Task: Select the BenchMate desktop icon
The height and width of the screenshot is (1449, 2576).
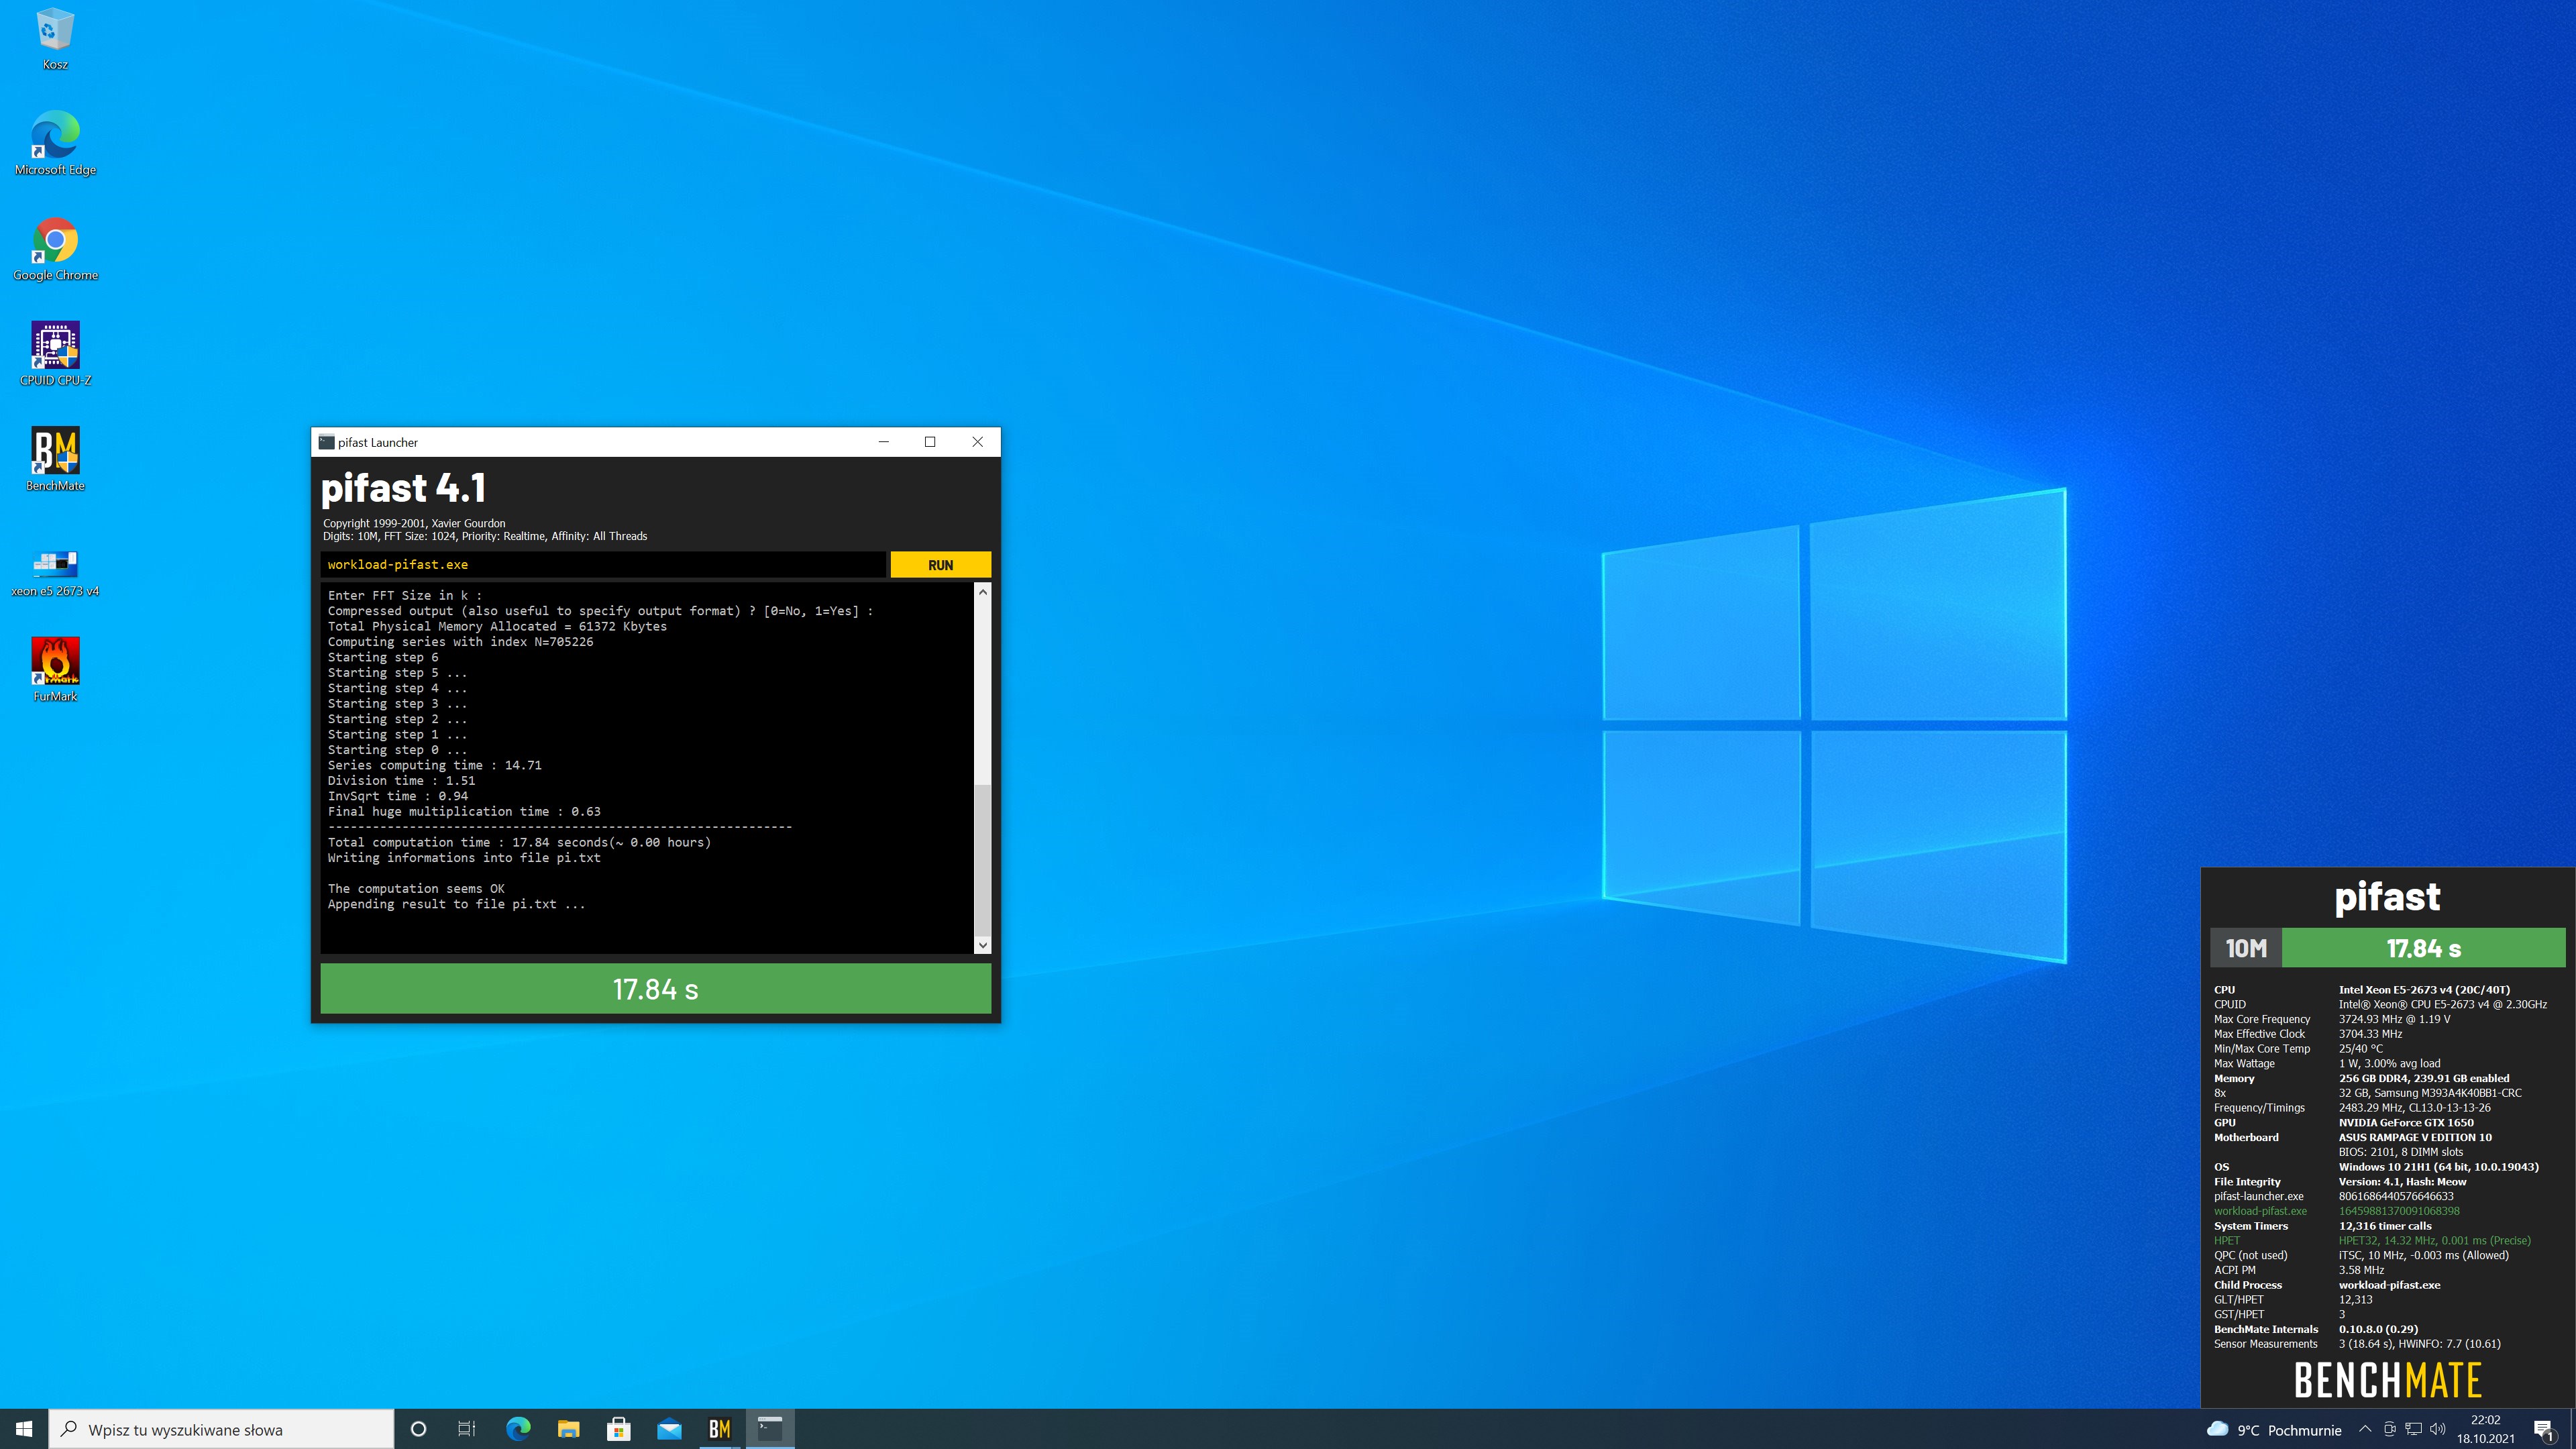Action: tap(55, 460)
